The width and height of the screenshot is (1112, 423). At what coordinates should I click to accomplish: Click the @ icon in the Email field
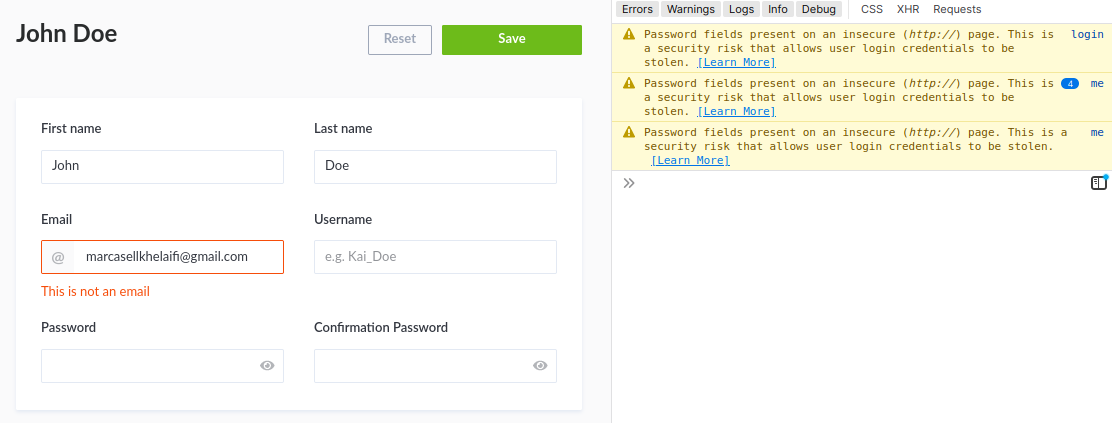click(x=58, y=257)
